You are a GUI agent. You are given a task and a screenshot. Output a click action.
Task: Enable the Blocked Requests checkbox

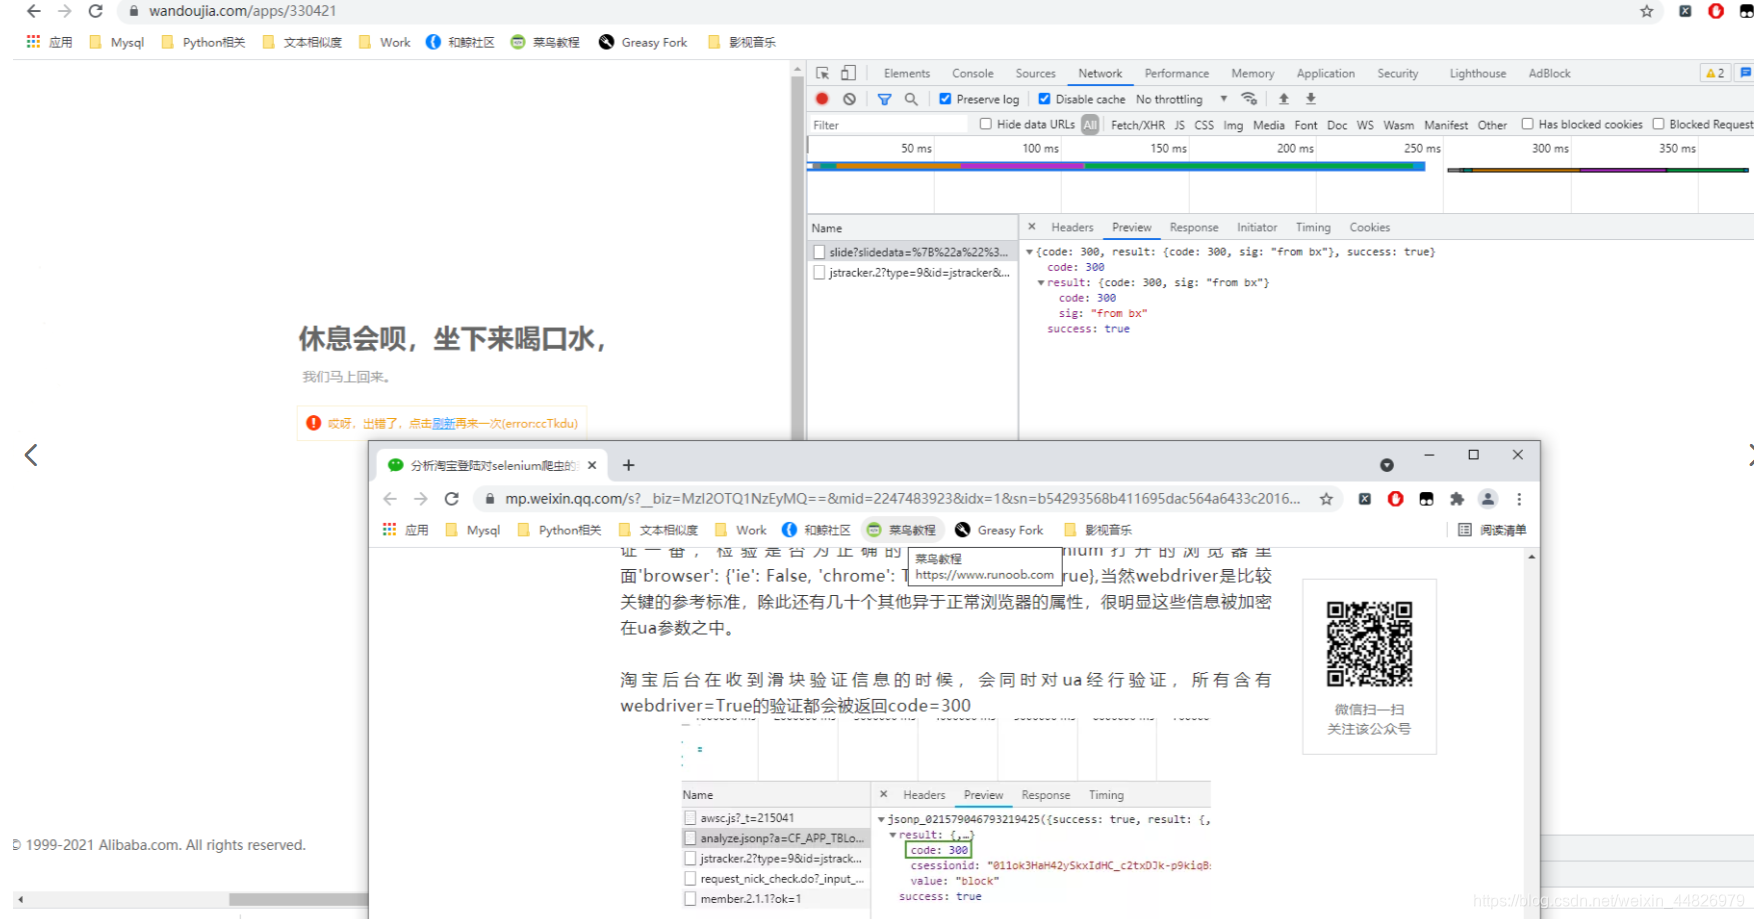point(1658,124)
